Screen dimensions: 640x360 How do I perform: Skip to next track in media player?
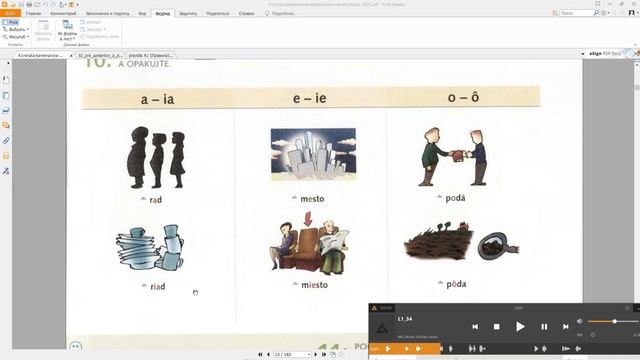point(565,327)
